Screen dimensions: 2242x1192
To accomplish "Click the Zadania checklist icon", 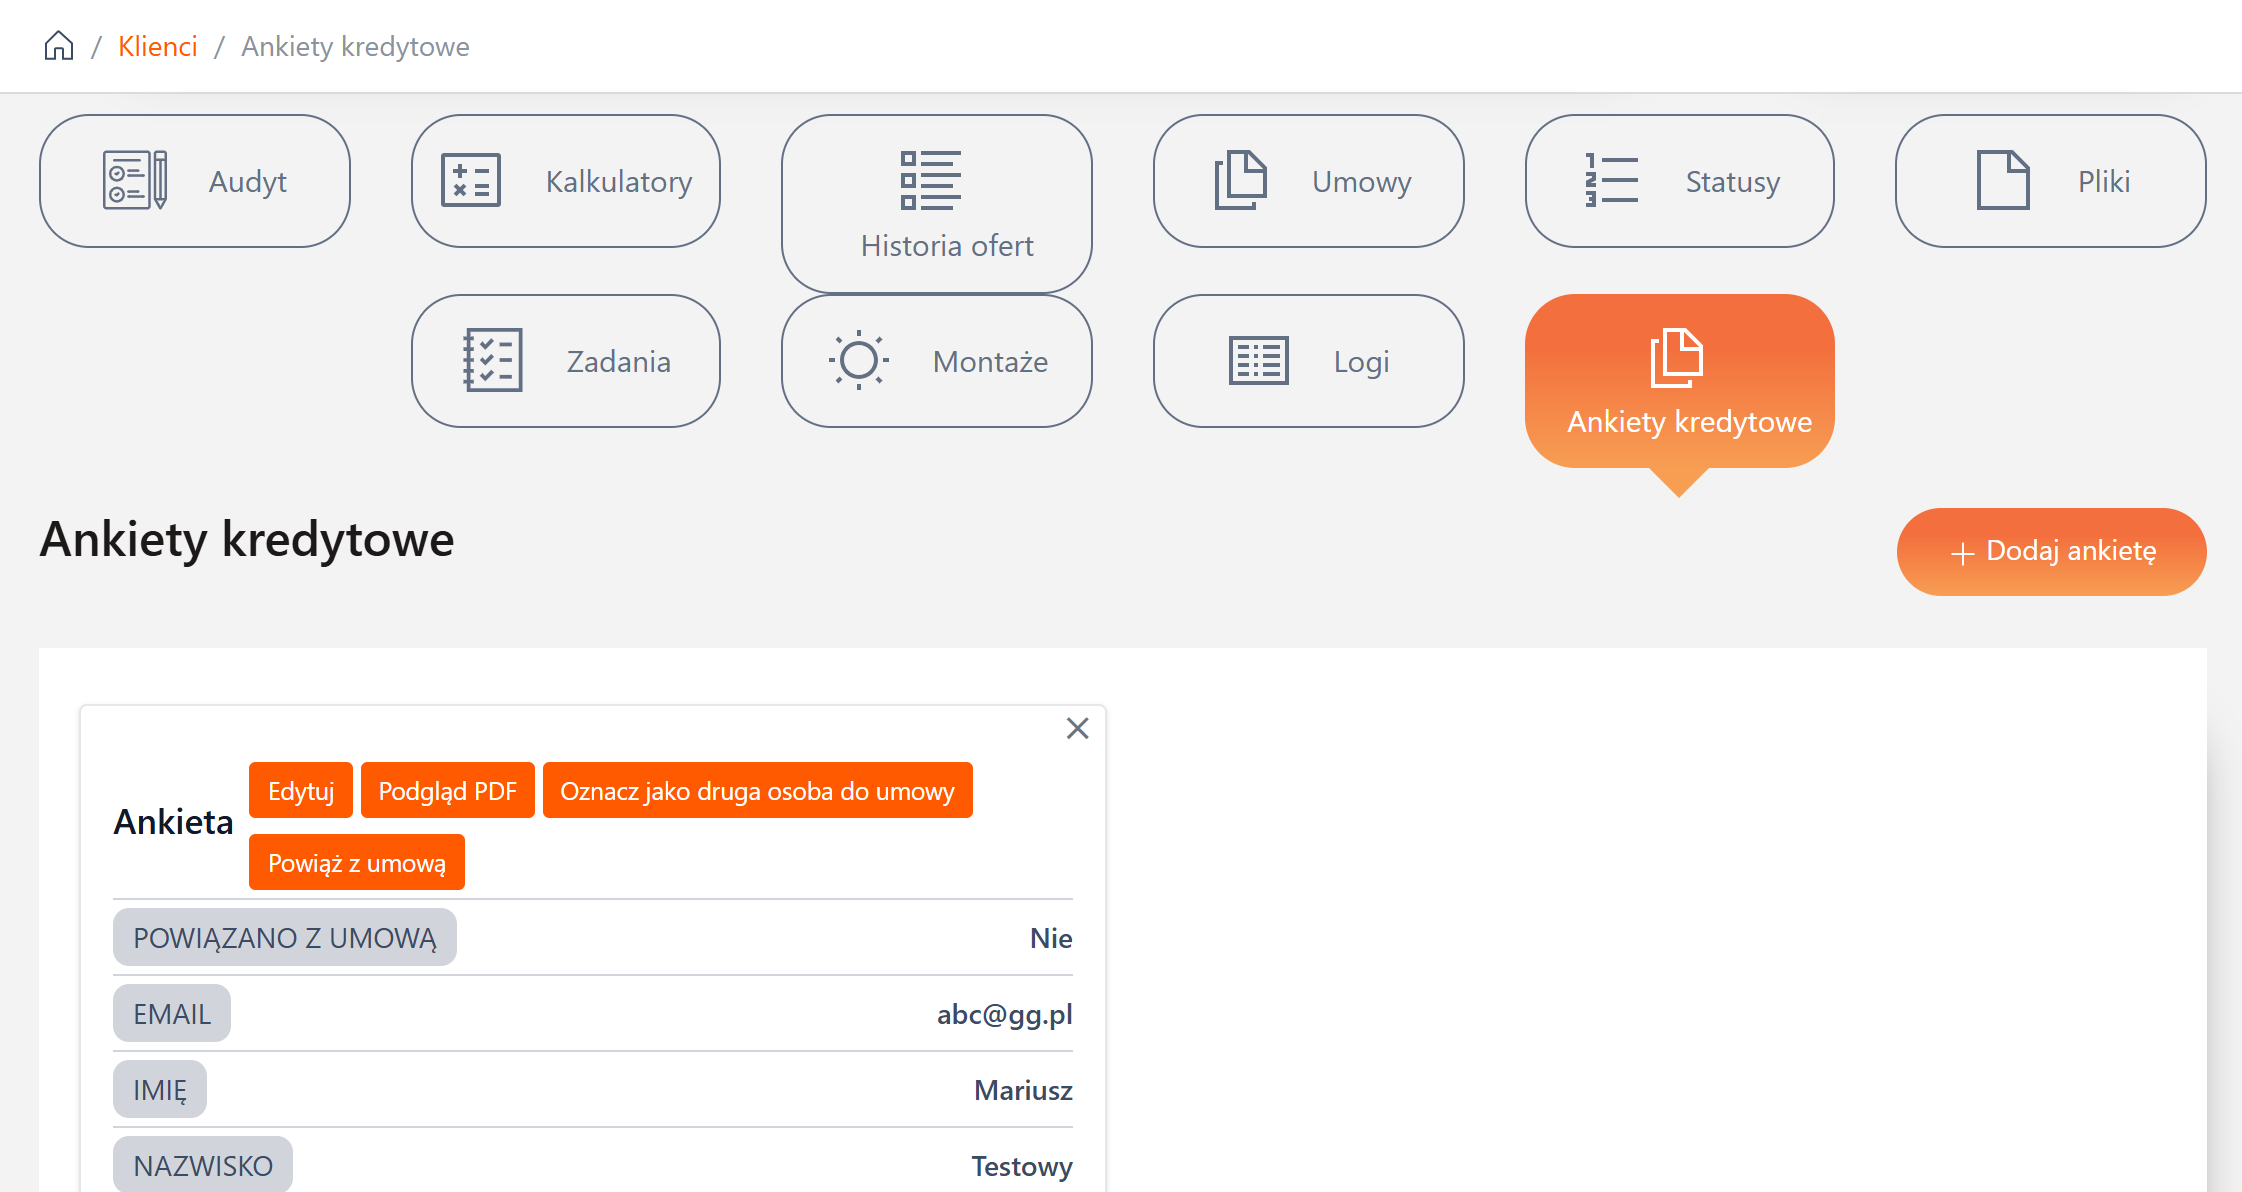I will (493, 361).
